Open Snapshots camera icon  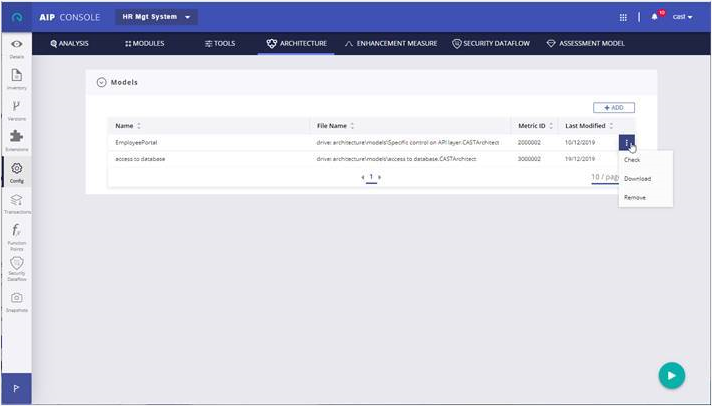pos(16,300)
